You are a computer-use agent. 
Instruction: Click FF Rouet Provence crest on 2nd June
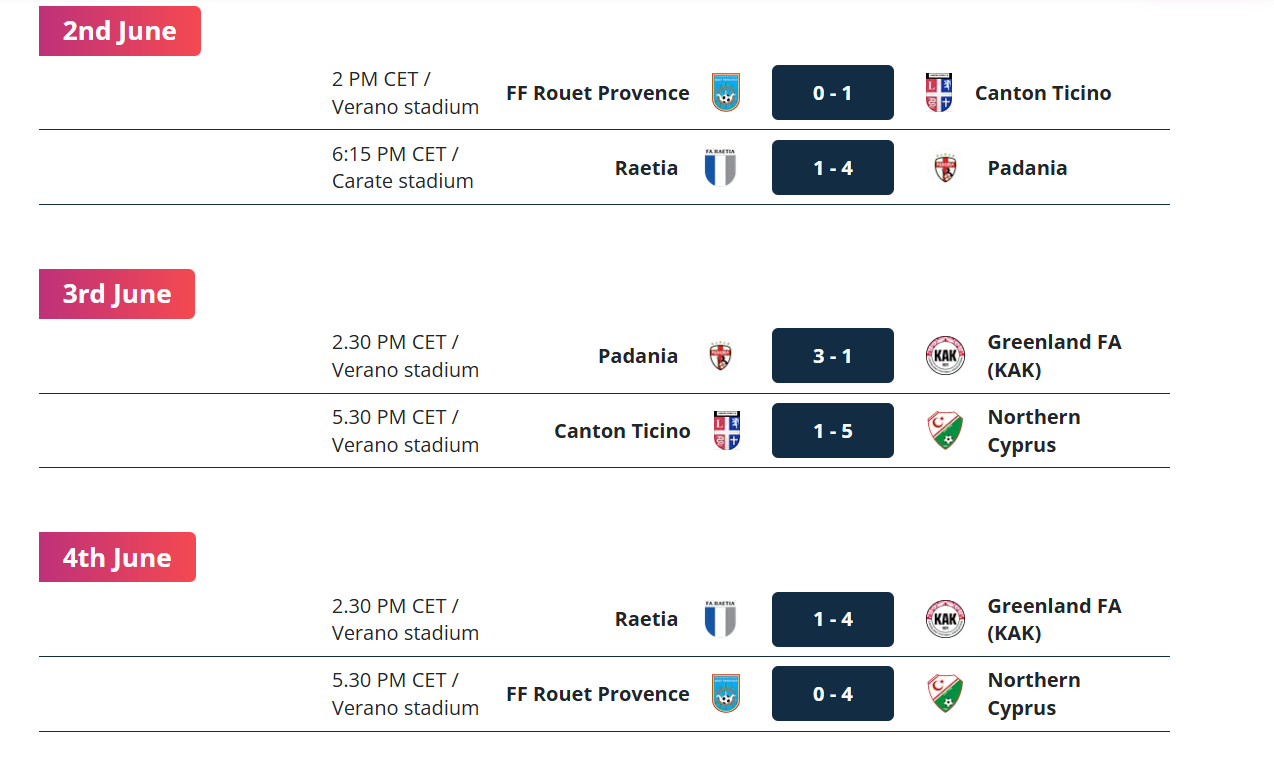tap(726, 92)
